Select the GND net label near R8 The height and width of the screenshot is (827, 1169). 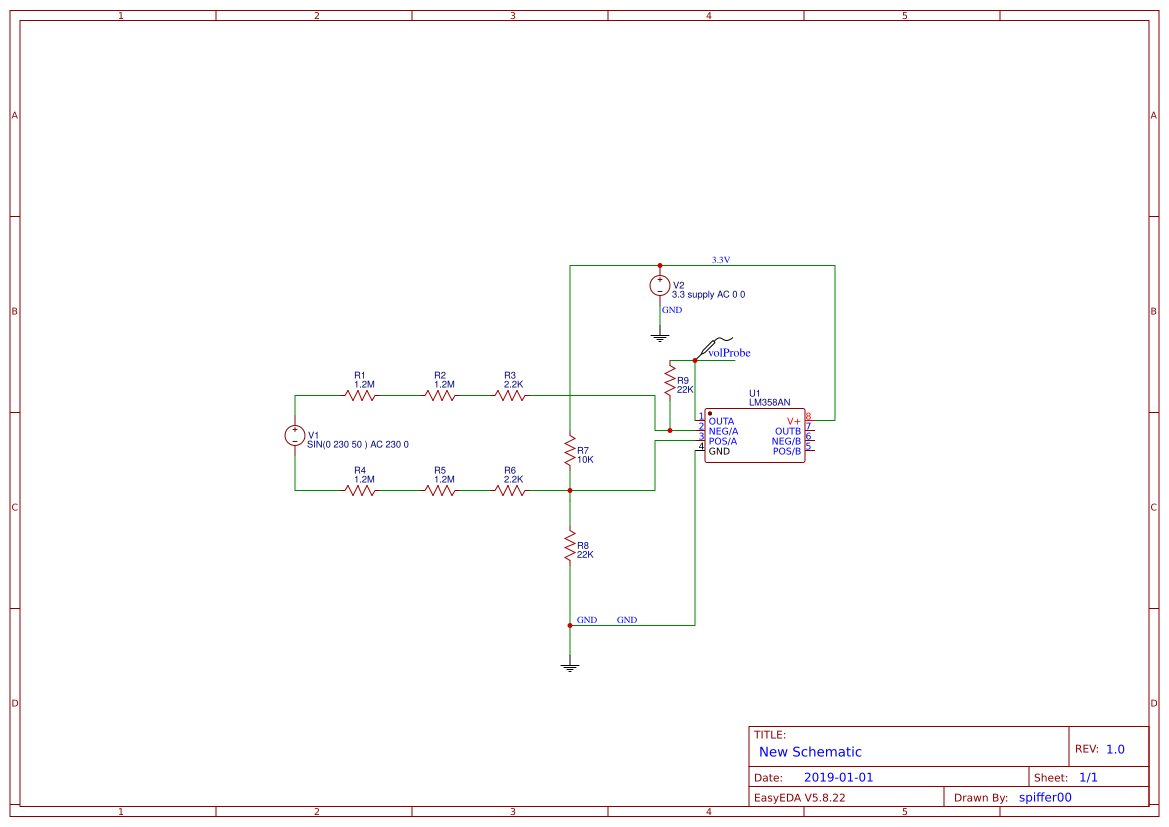coord(588,620)
